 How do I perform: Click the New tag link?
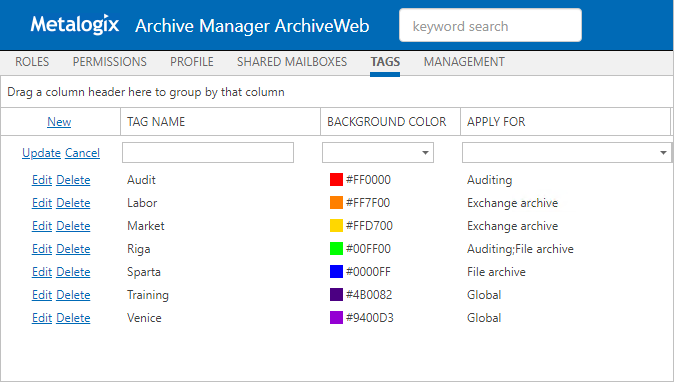[59, 122]
